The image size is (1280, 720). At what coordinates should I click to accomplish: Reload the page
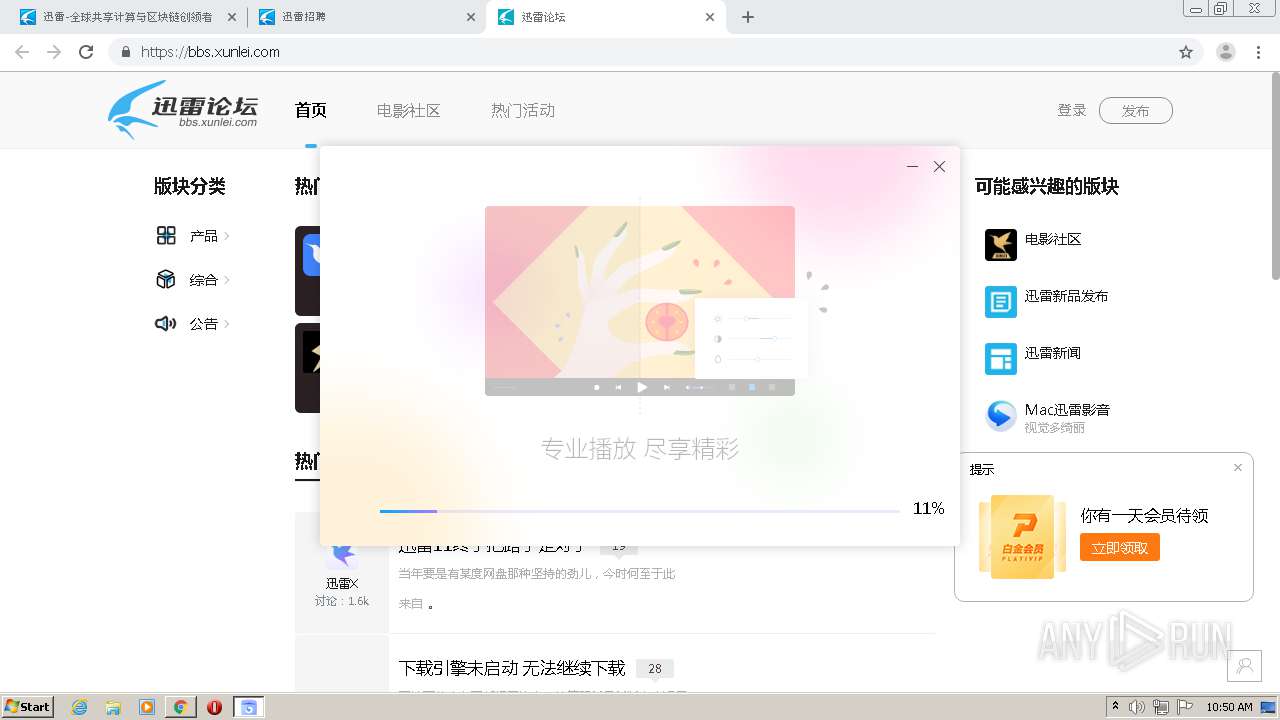(x=86, y=52)
